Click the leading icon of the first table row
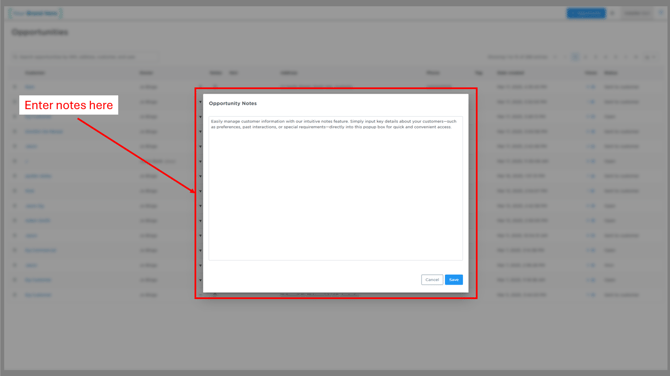Image resolution: width=670 pixels, height=376 pixels. (15, 87)
